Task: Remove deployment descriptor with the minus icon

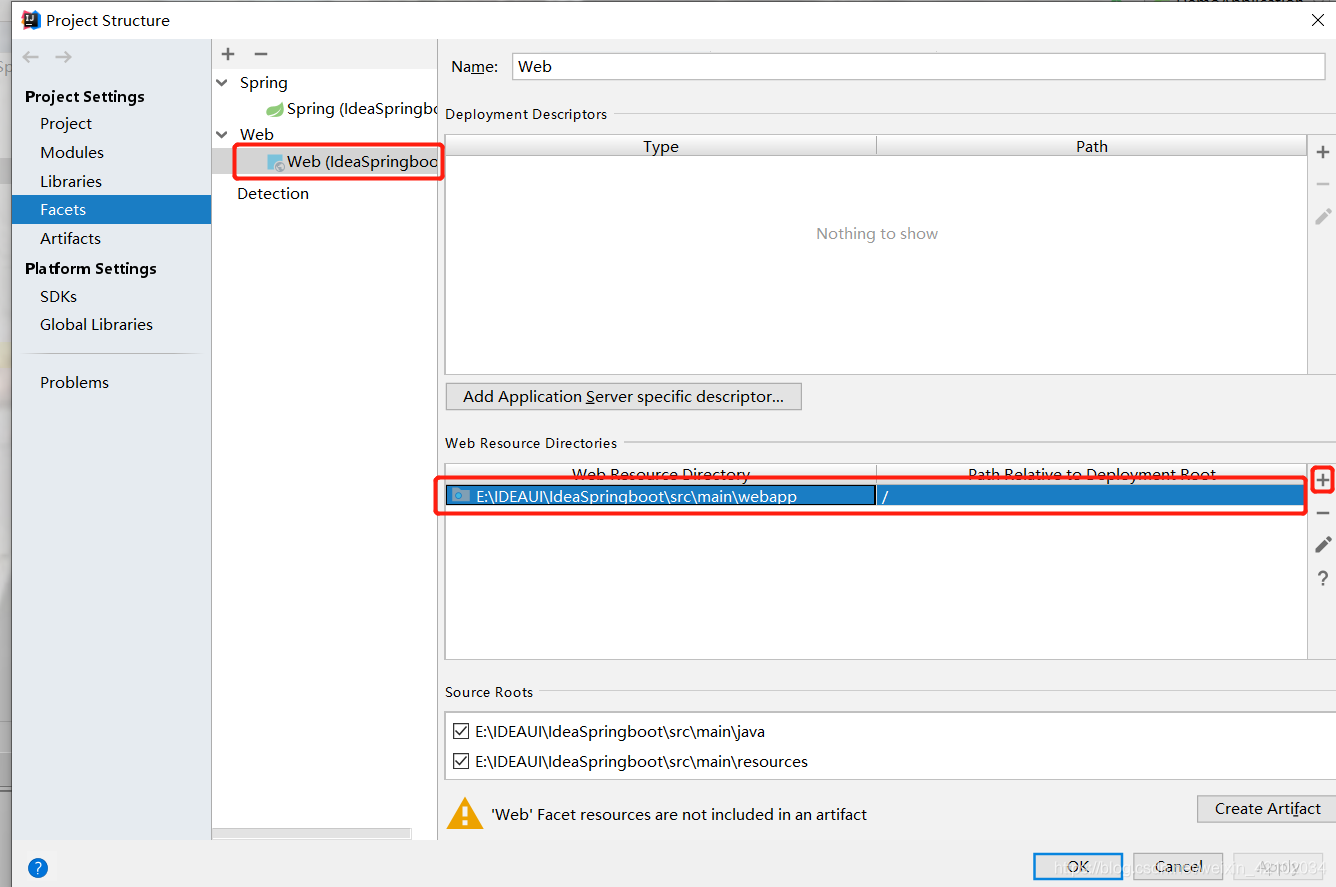Action: 1323,184
